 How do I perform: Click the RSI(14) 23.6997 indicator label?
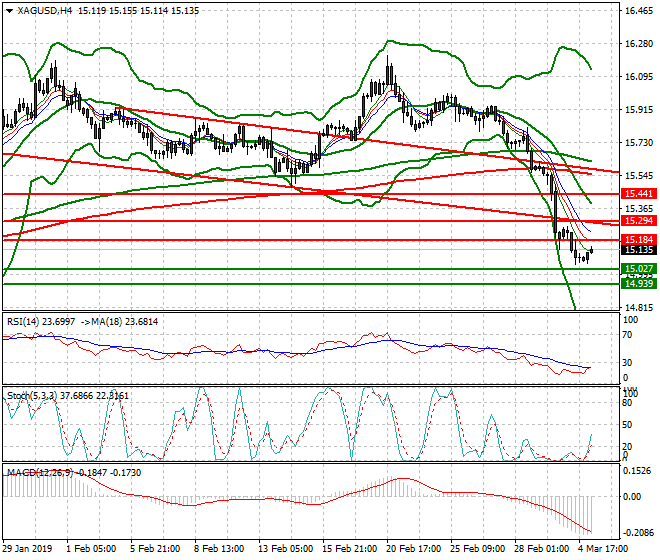coord(41,322)
